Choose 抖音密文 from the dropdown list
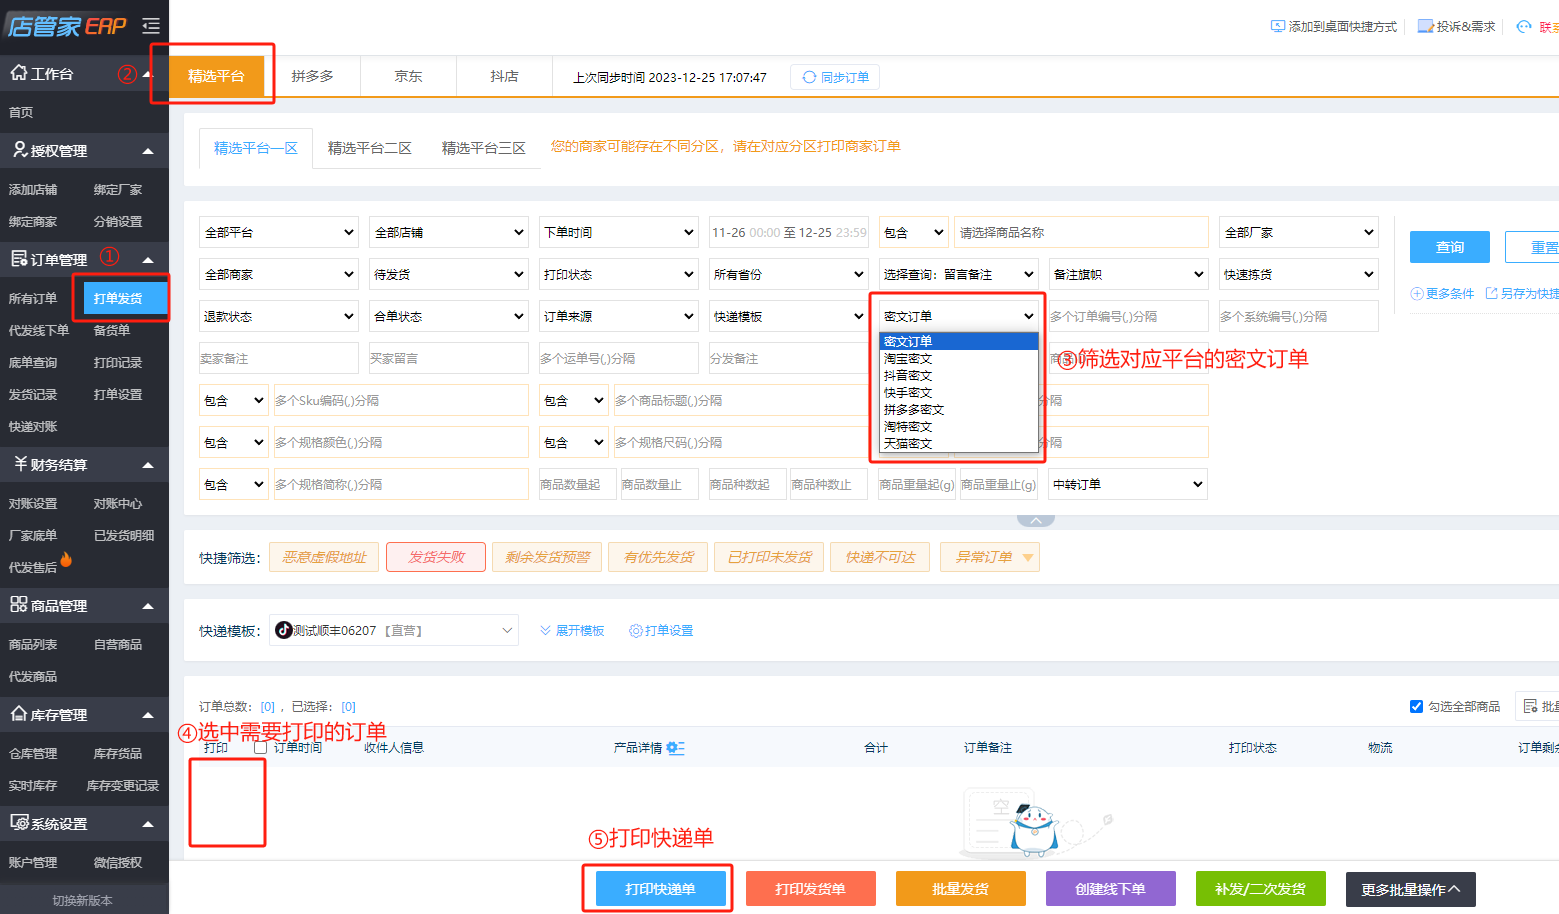Viewport: 1559px width, 914px height. 958,375
